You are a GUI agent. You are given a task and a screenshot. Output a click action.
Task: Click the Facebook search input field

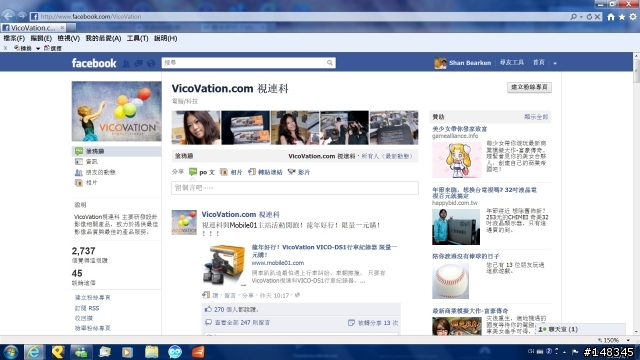(244, 63)
